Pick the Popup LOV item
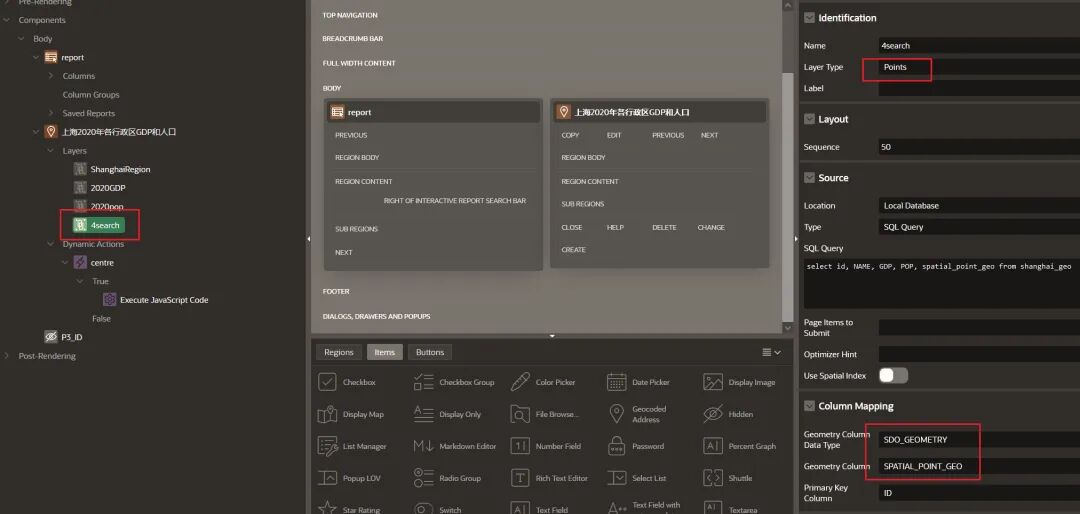 pos(349,478)
